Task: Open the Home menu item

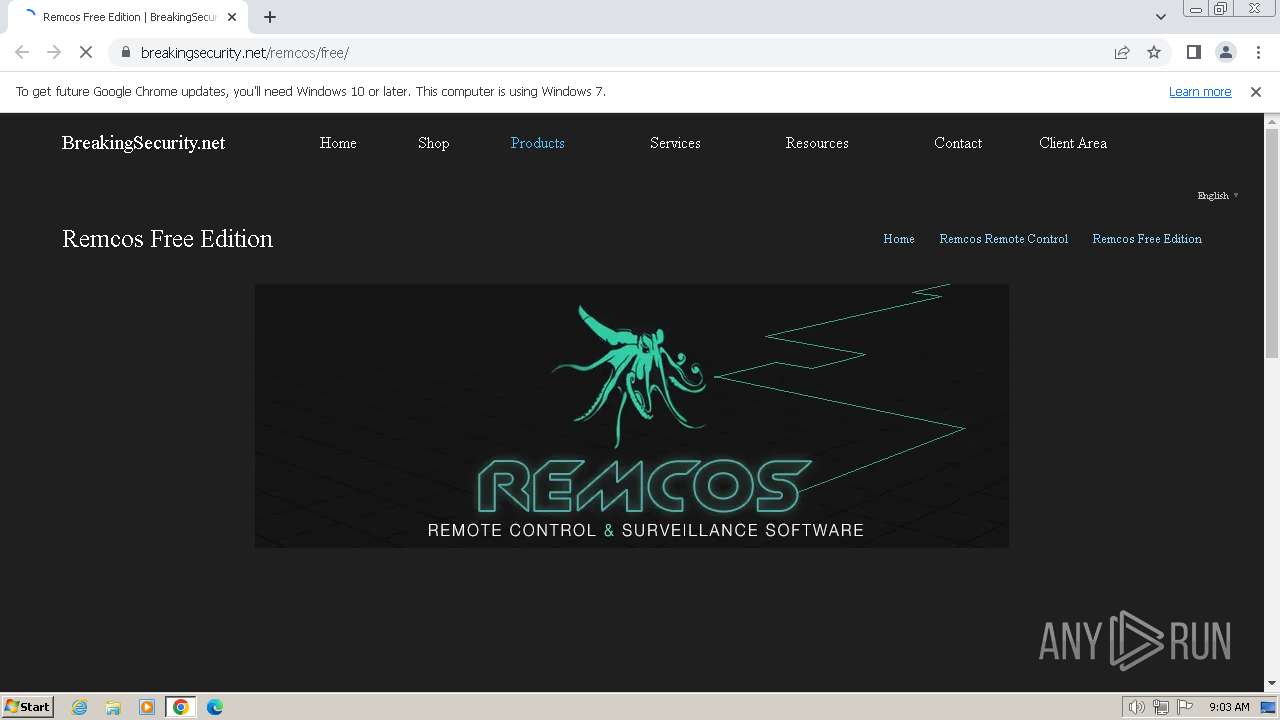Action: (338, 143)
